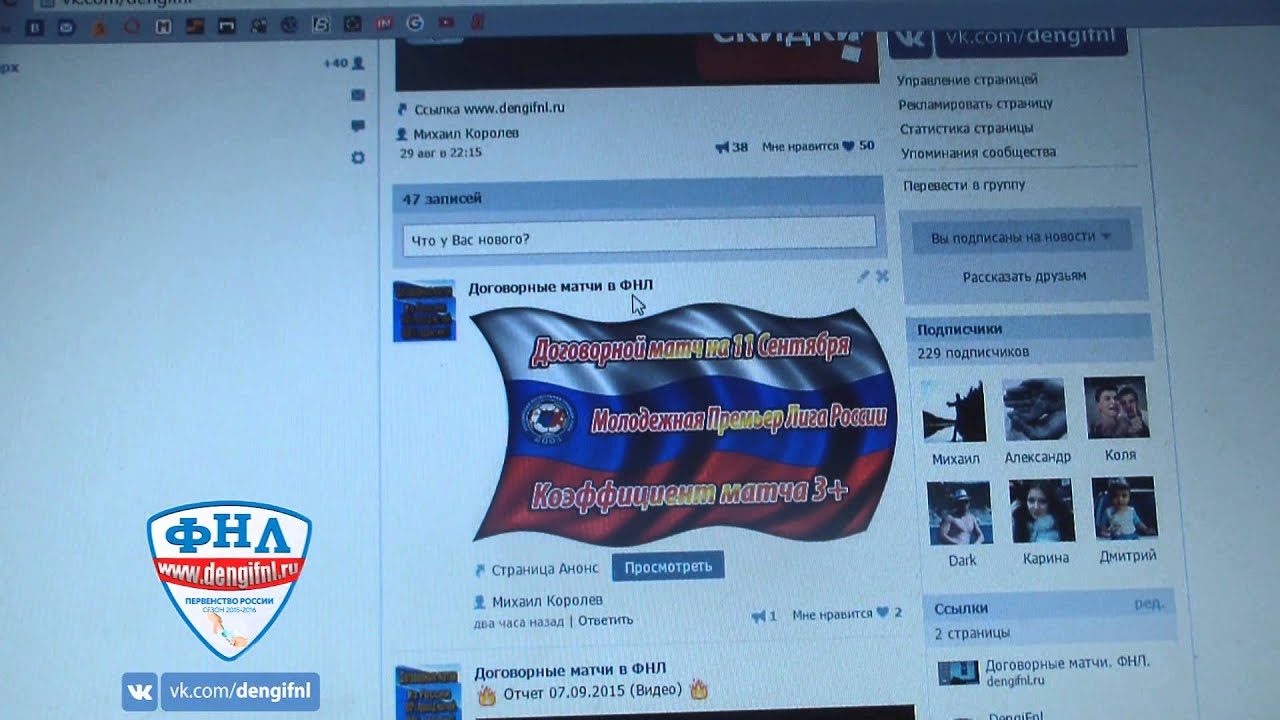Open the Рекламировать страницу link
Image resolution: width=1280 pixels, height=720 pixels.
point(975,104)
